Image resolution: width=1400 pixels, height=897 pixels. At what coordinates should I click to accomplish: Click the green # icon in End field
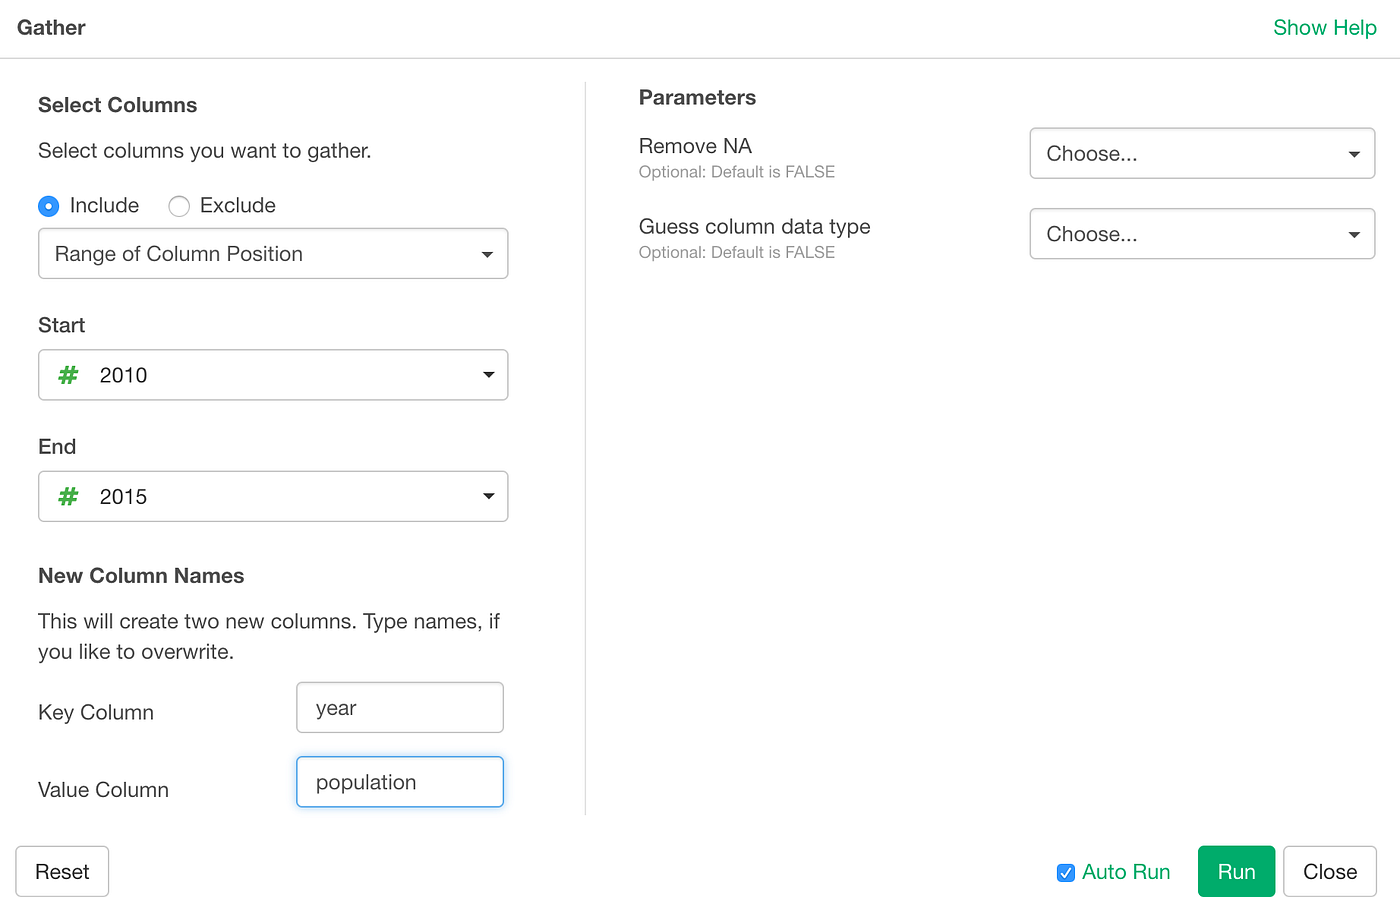(67, 496)
